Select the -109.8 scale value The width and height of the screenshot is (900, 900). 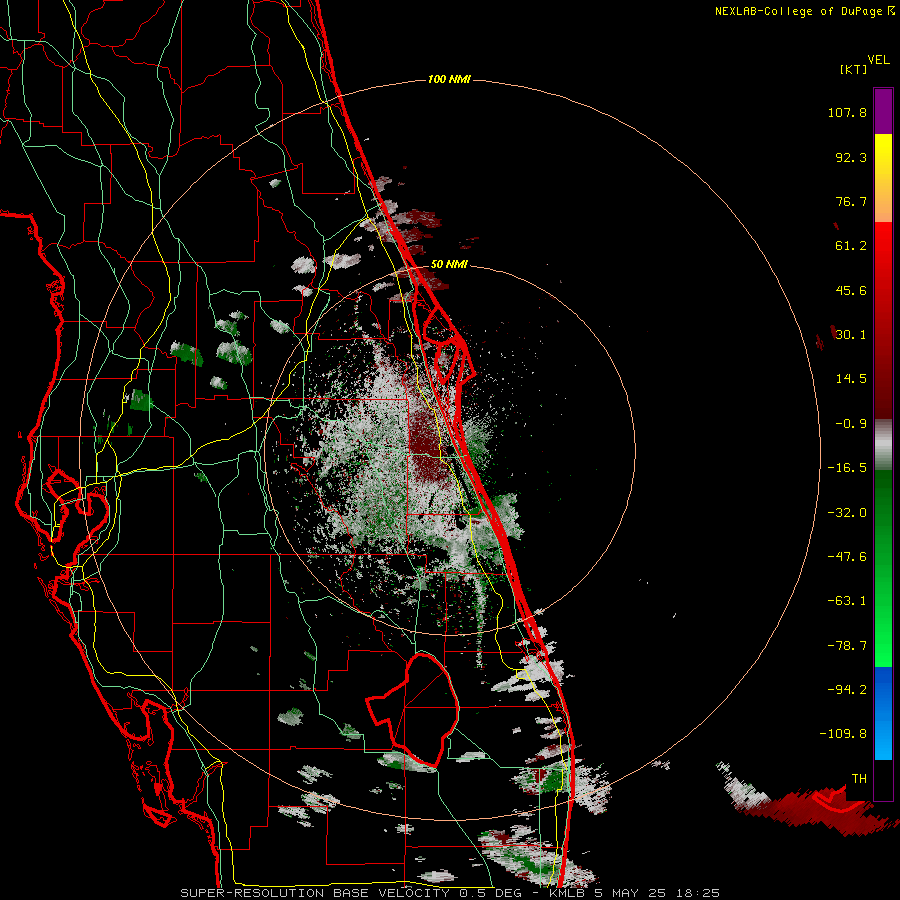coord(843,734)
